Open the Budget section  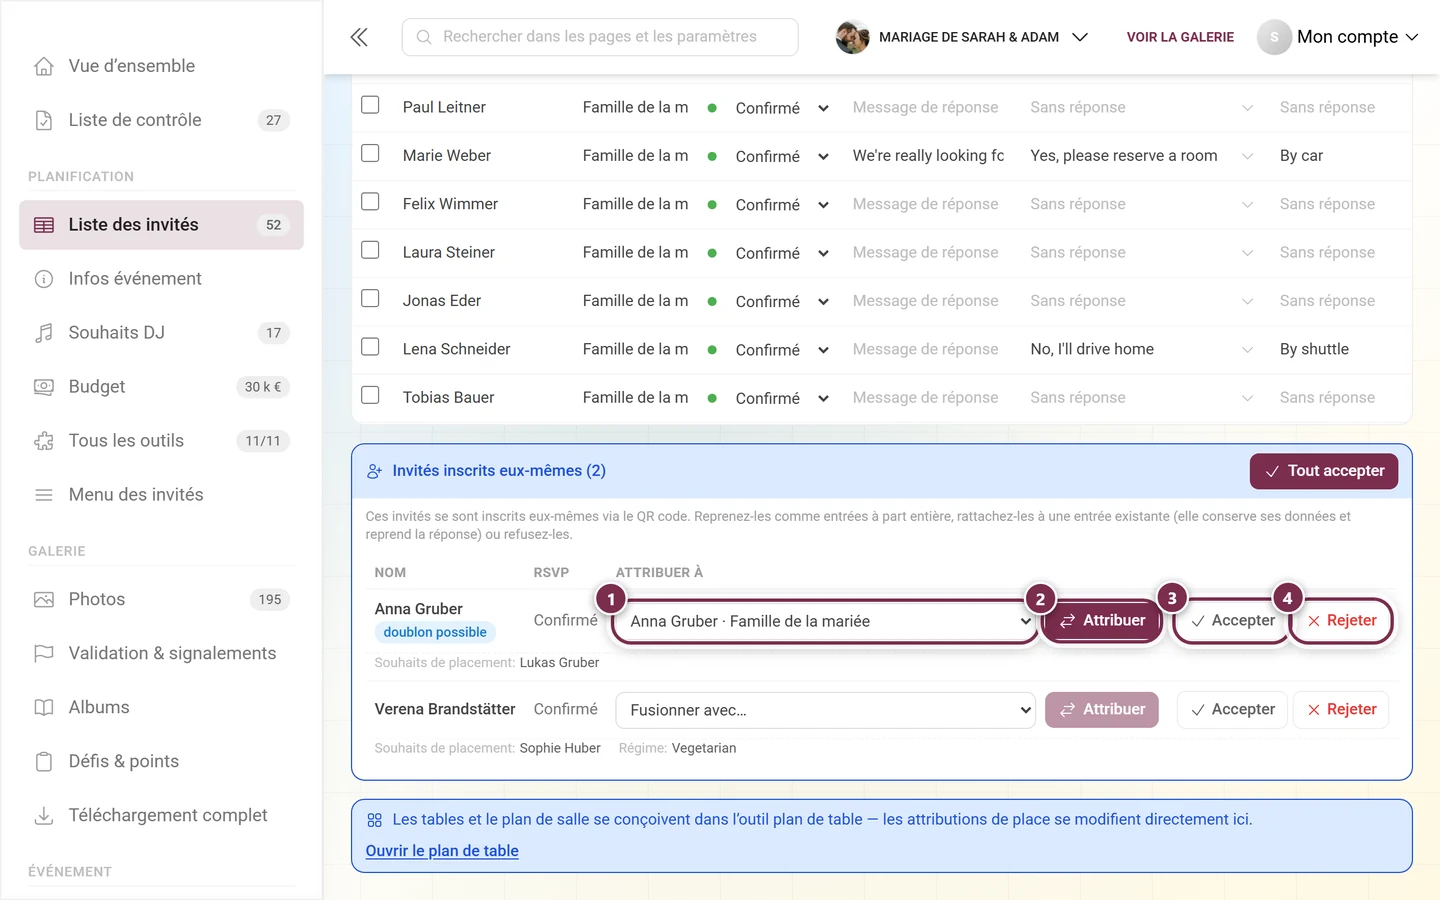point(161,387)
